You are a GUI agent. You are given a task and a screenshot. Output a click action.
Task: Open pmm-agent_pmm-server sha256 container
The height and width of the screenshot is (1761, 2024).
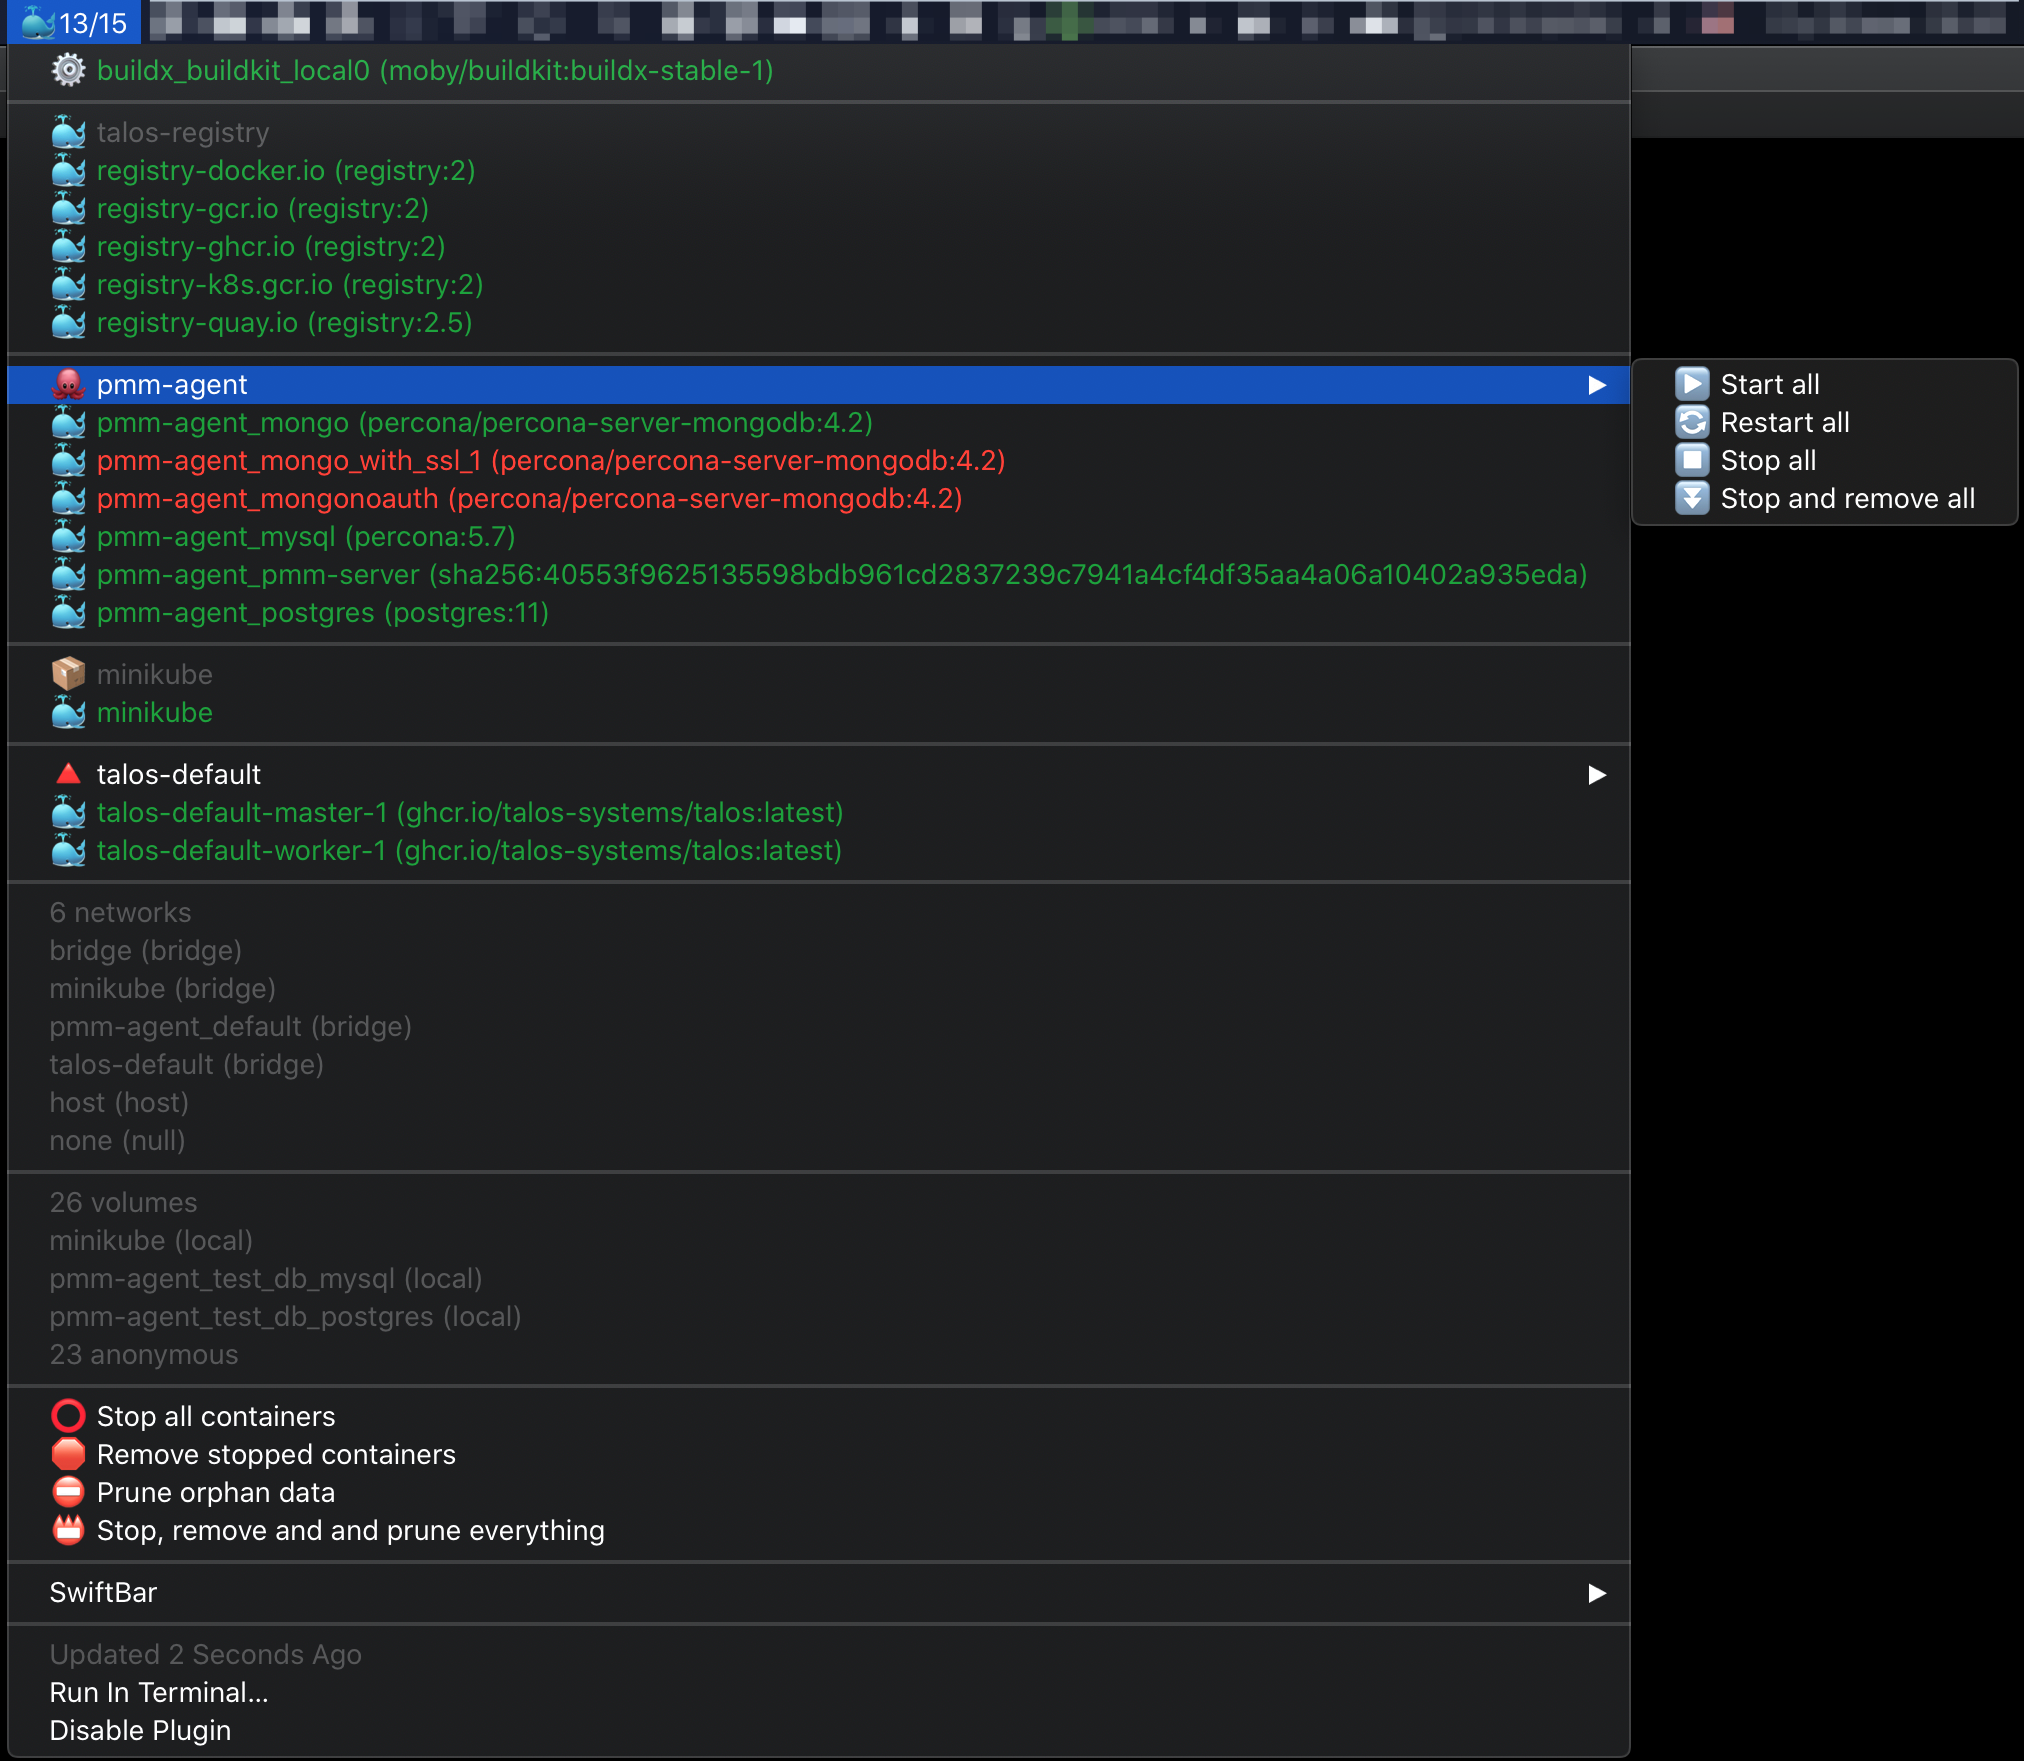click(x=819, y=575)
